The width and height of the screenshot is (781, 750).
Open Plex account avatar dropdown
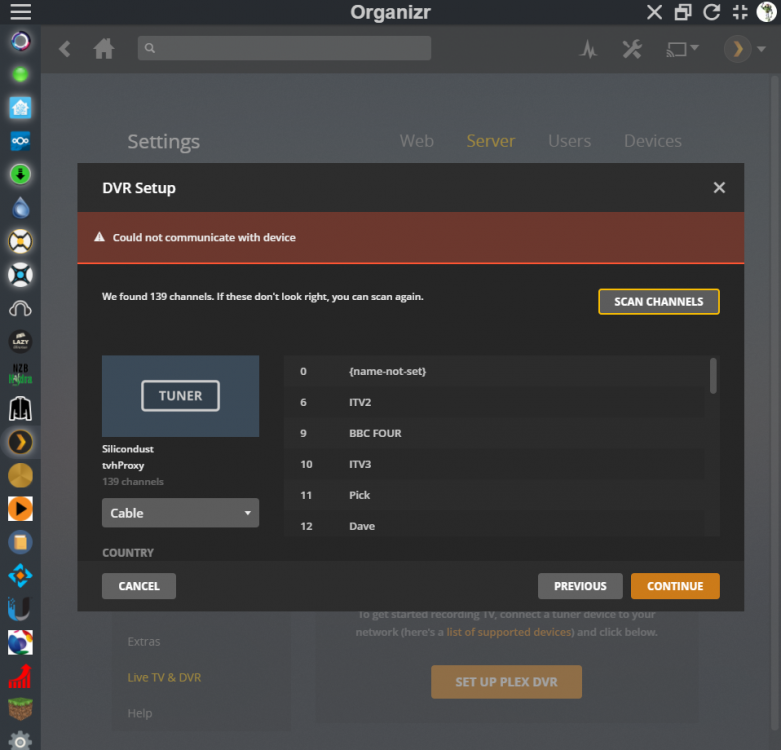pos(744,49)
